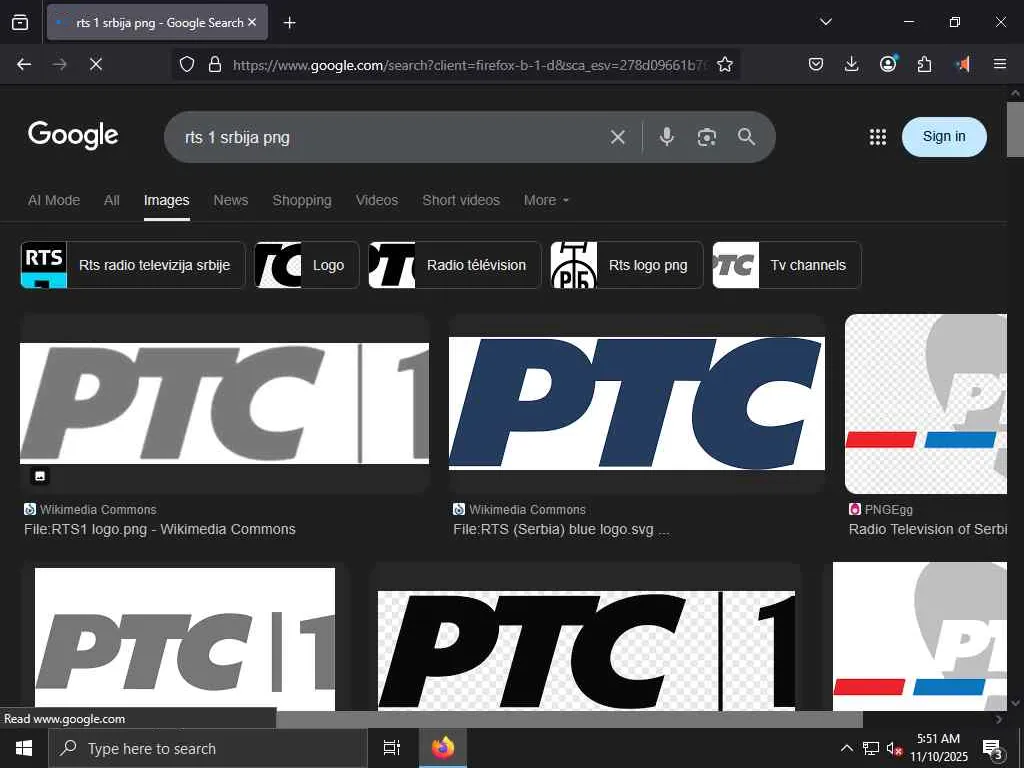This screenshot has height=768, width=1024.
Task: Save page to Pocket
Action: point(816,64)
